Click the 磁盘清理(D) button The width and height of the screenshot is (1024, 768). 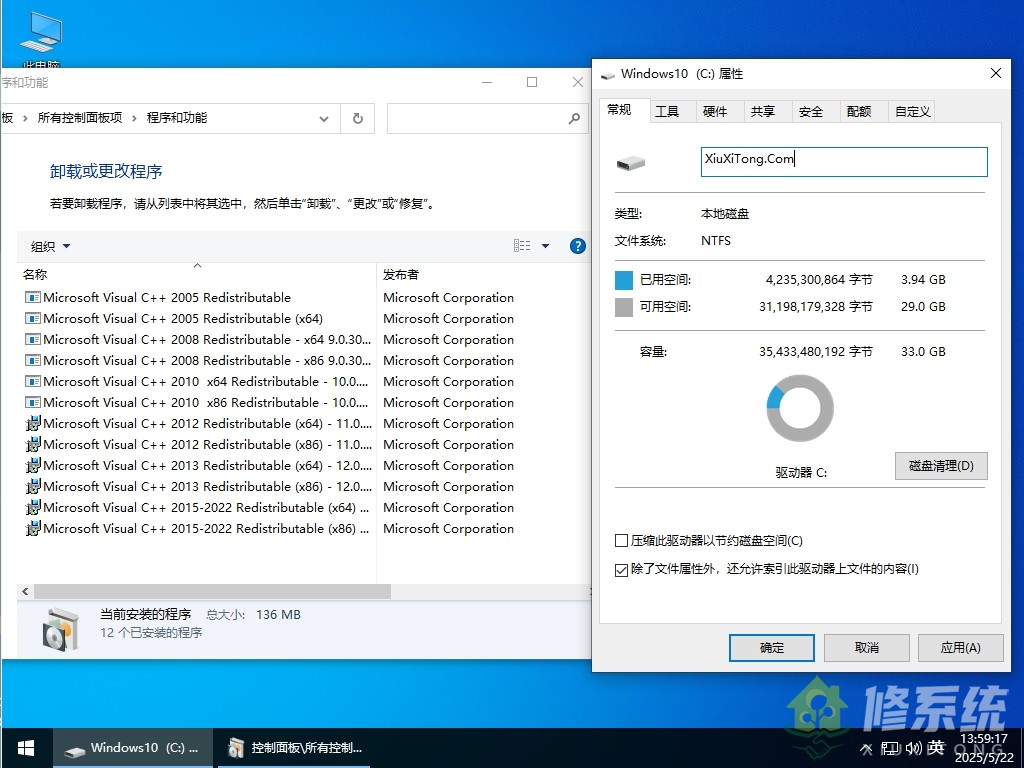click(x=941, y=466)
